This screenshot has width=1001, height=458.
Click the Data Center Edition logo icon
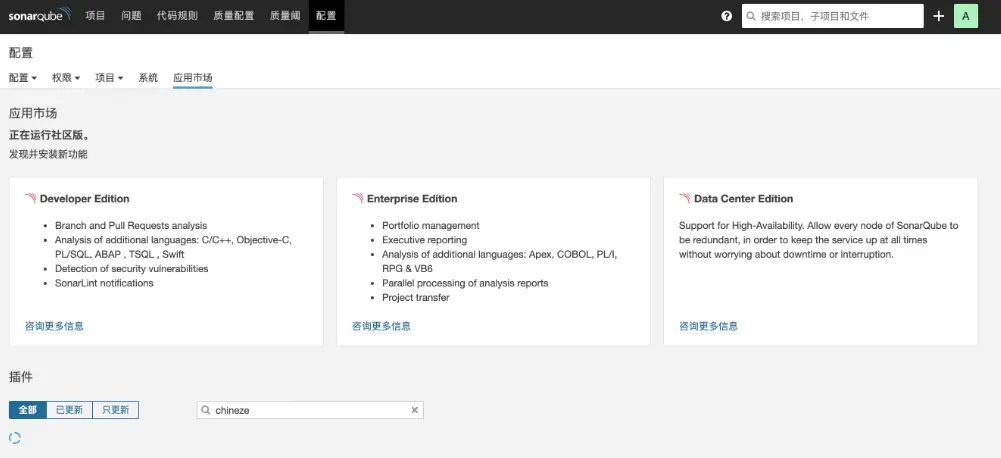(685, 198)
